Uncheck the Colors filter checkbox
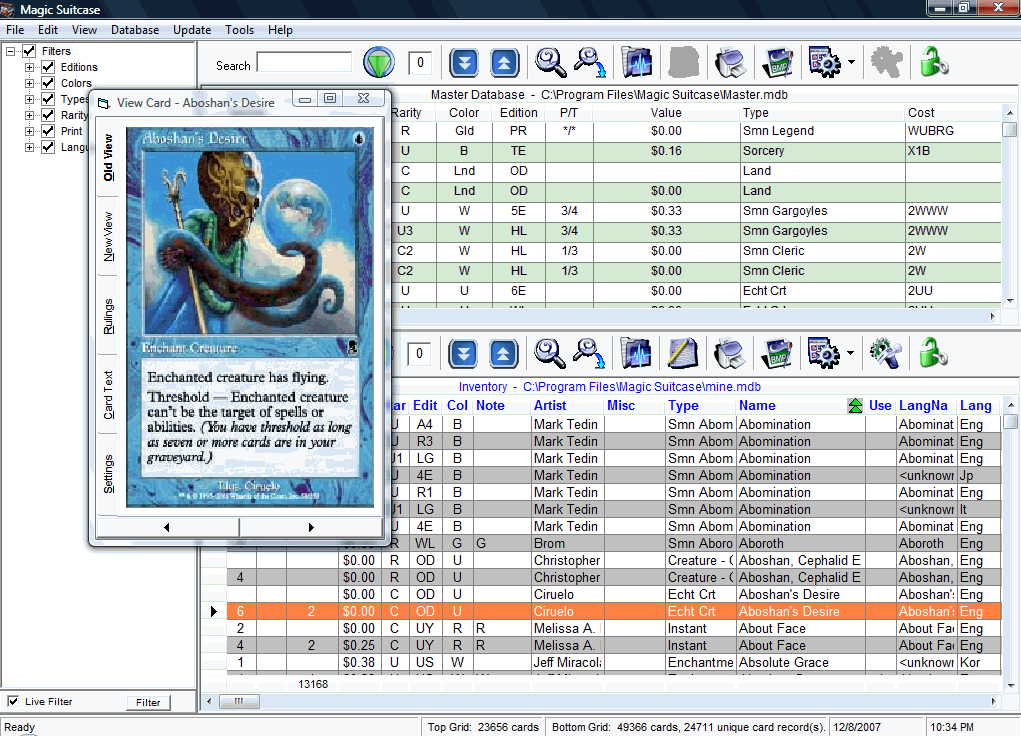The width and height of the screenshot is (1021, 736). (48, 83)
